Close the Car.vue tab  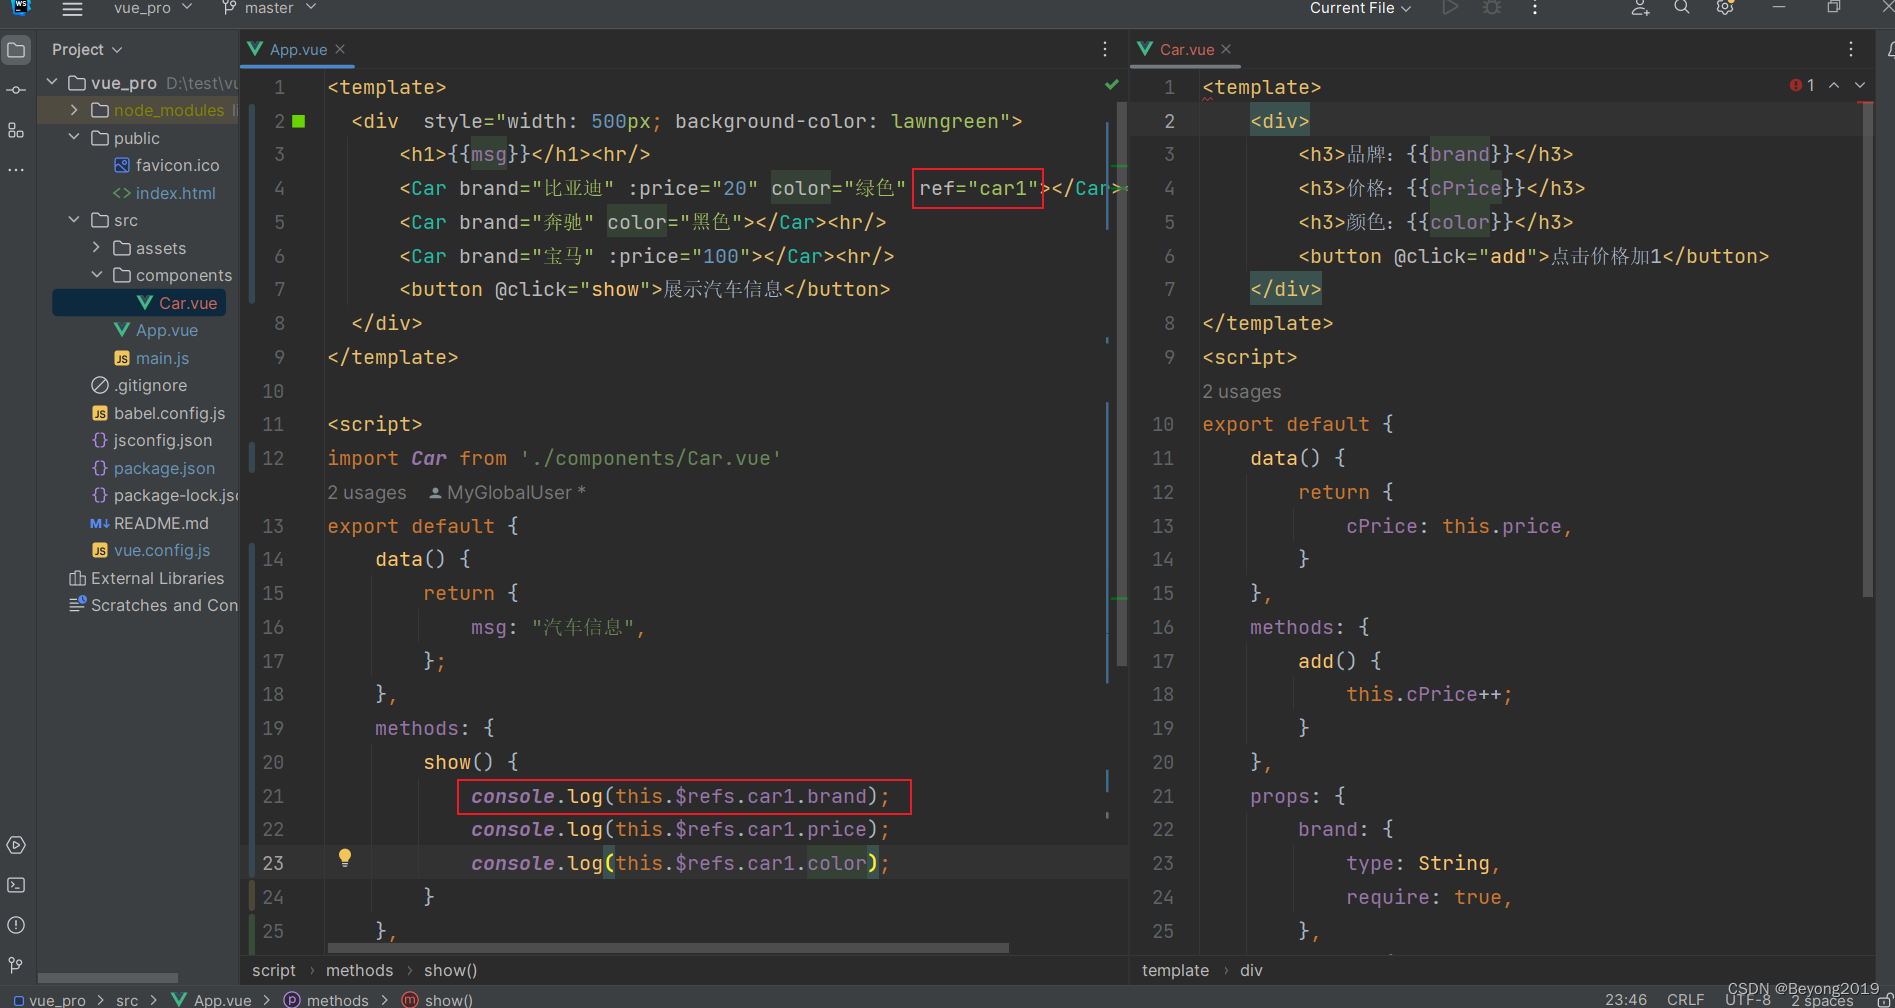(x=1226, y=49)
